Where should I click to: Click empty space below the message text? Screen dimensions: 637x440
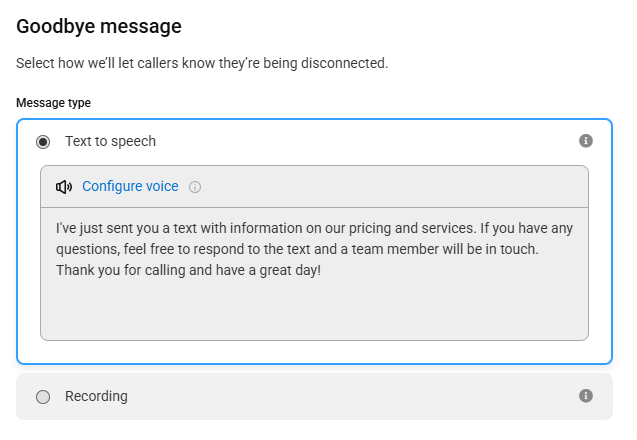[x=314, y=311]
